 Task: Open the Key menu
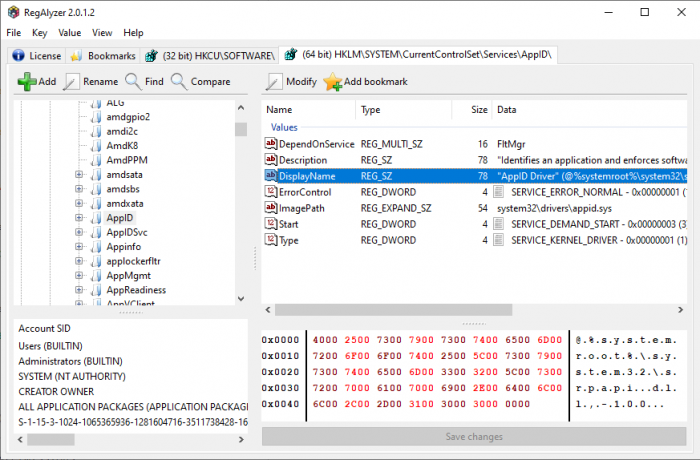tap(39, 32)
